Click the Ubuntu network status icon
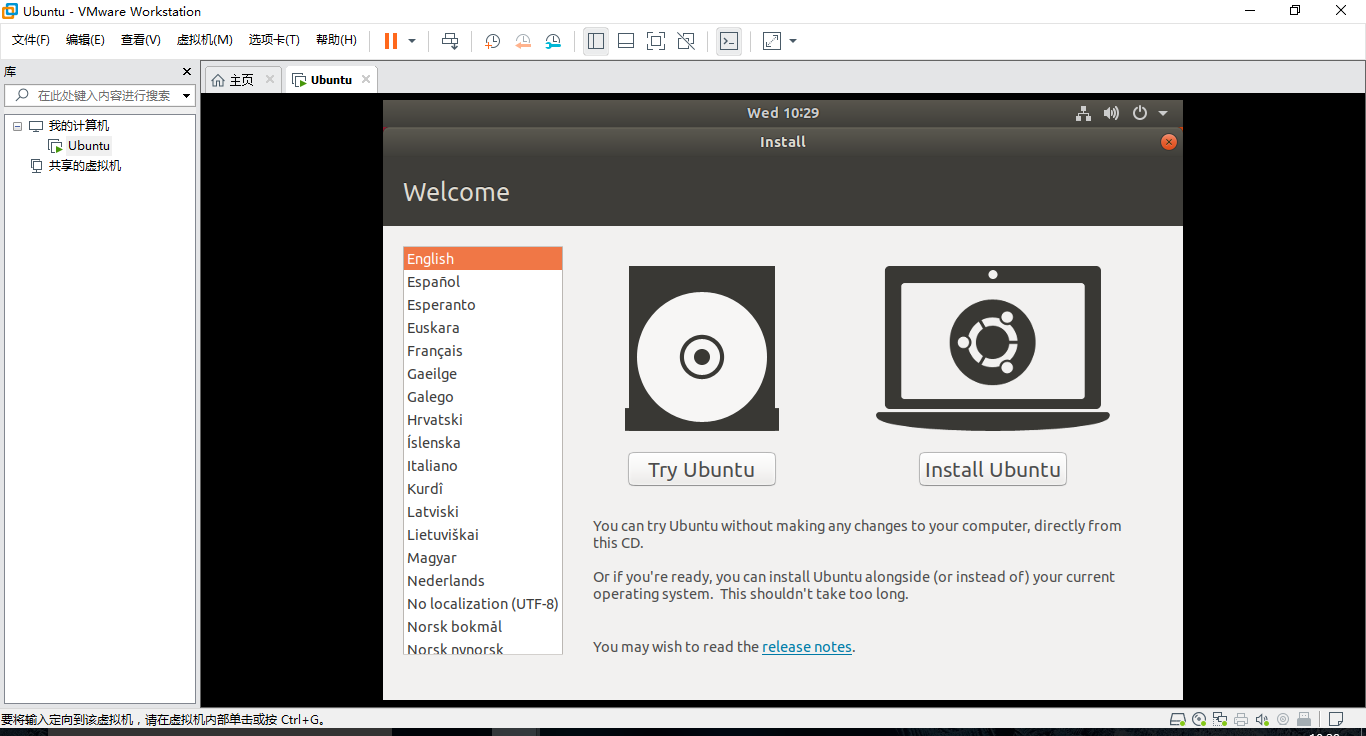Image resolution: width=1366 pixels, height=736 pixels. [1083, 113]
